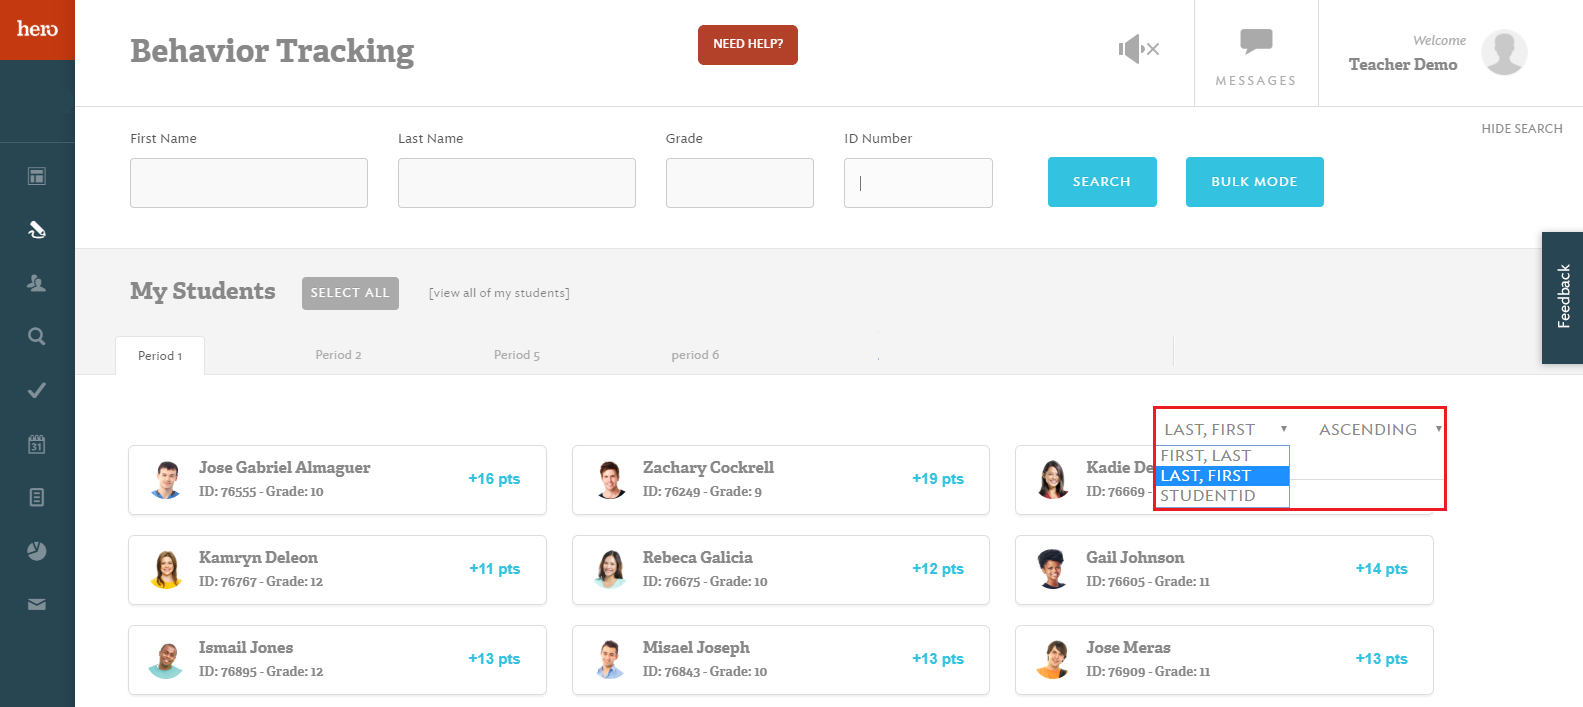Focus the Grade field

[x=740, y=183]
